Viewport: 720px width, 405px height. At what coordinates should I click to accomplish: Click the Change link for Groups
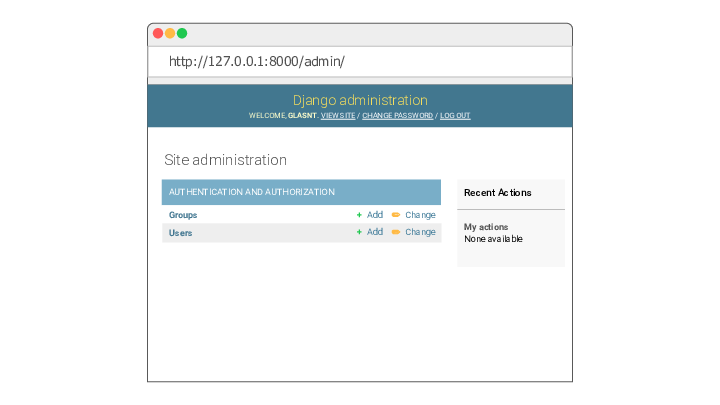(420, 215)
